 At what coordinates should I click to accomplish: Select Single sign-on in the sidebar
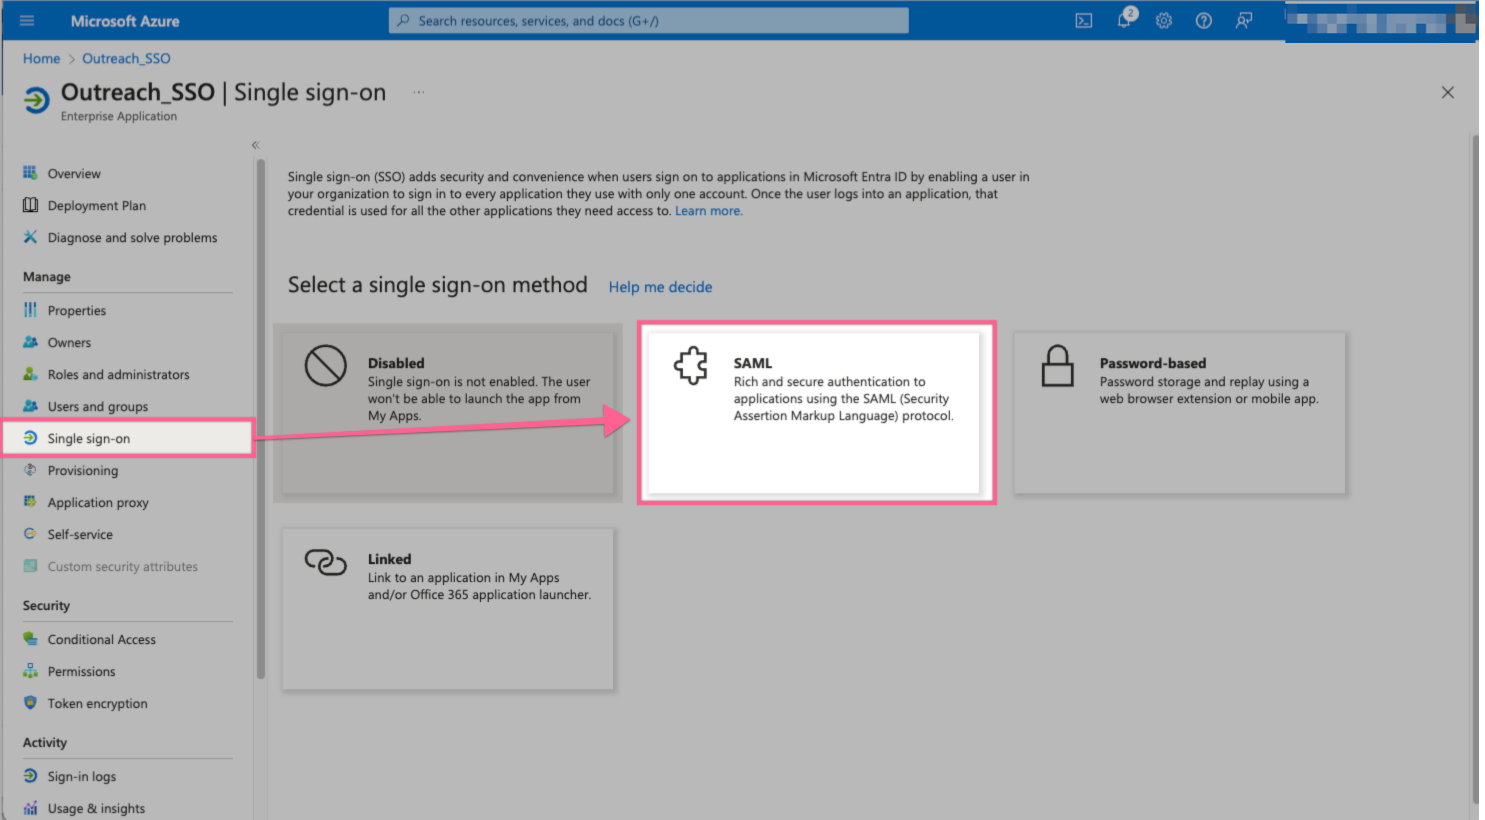point(129,438)
